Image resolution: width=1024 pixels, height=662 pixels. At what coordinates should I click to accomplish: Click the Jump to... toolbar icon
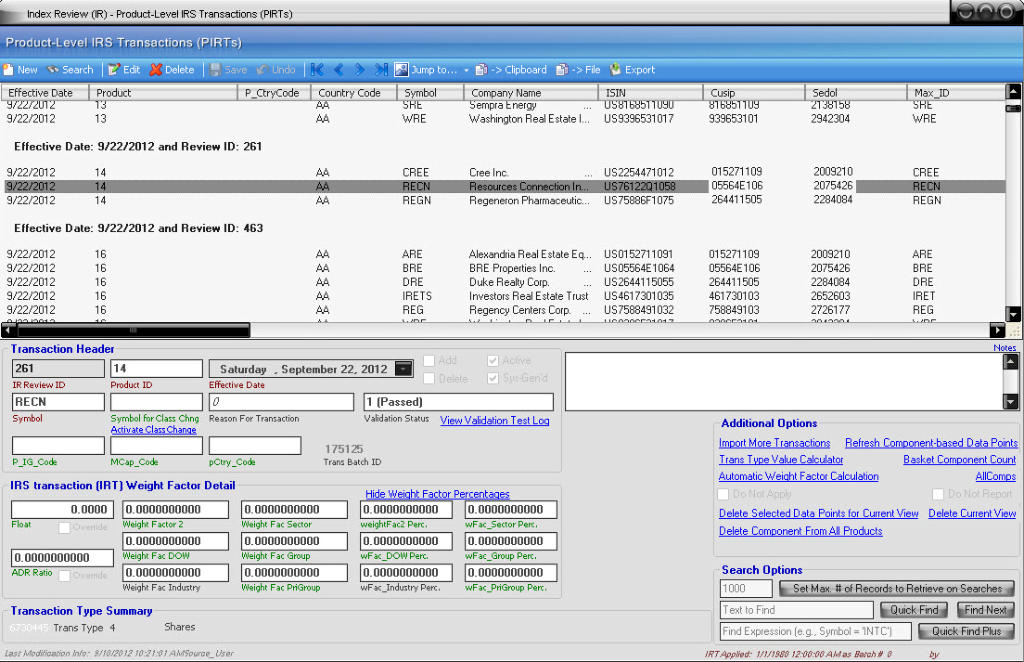tap(401, 70)
